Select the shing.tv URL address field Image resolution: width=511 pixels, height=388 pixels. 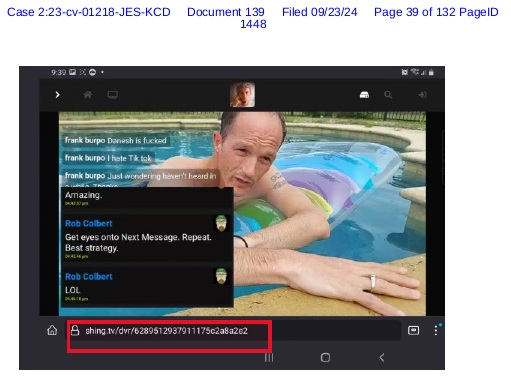click(x=233, y=330)
